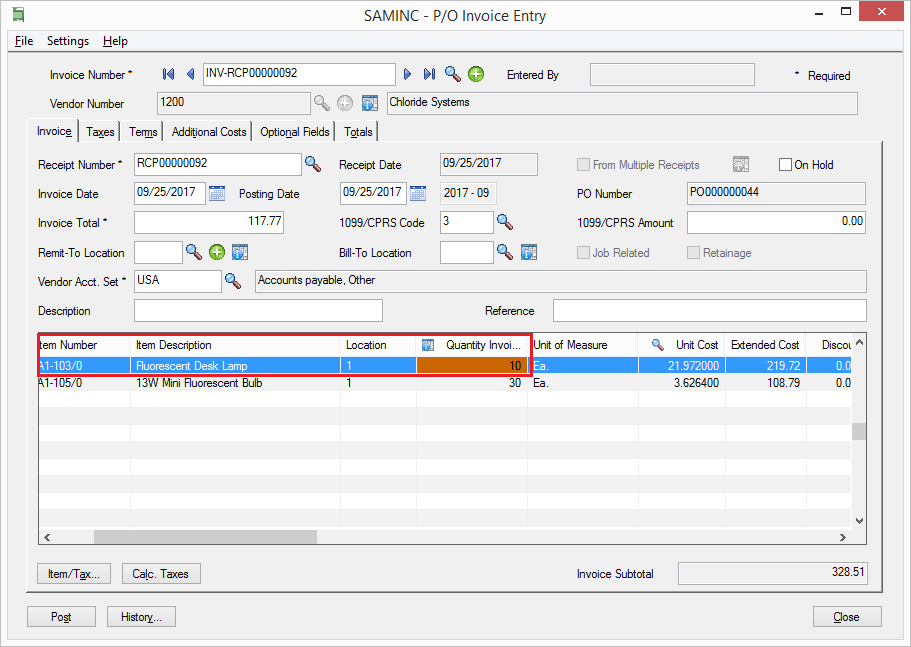This screenshot has height=647, width=911.
Task: Switch to Optional Fields tab
Action: point(295,132)
